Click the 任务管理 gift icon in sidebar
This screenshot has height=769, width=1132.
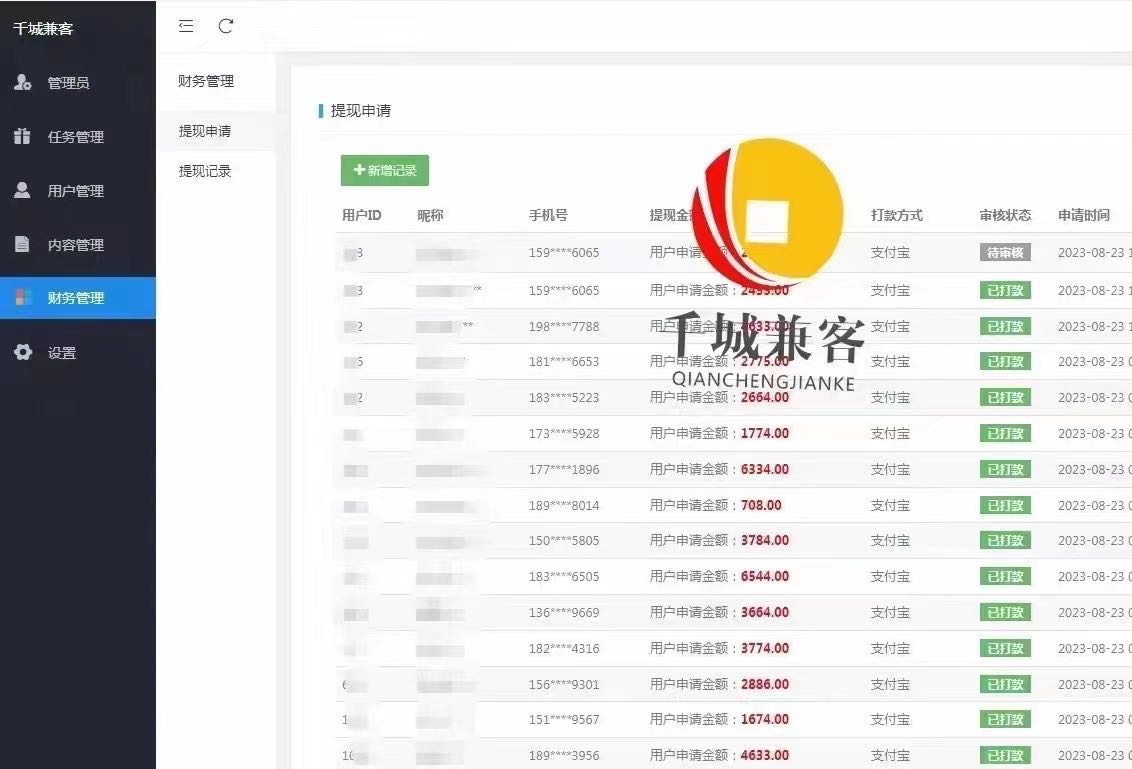coord(22,136)
